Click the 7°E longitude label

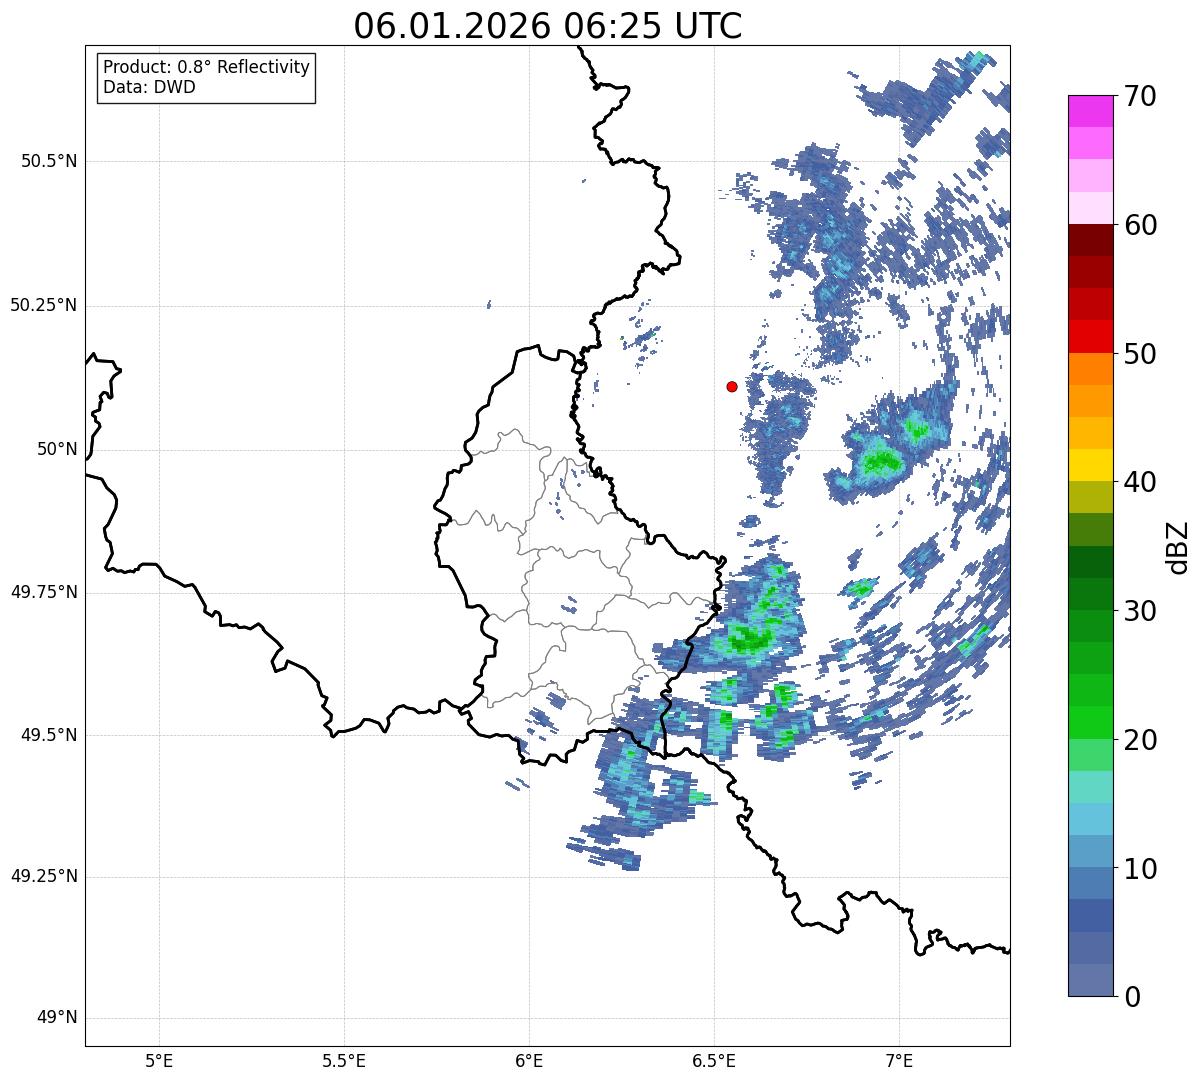tap(899, 1060)
